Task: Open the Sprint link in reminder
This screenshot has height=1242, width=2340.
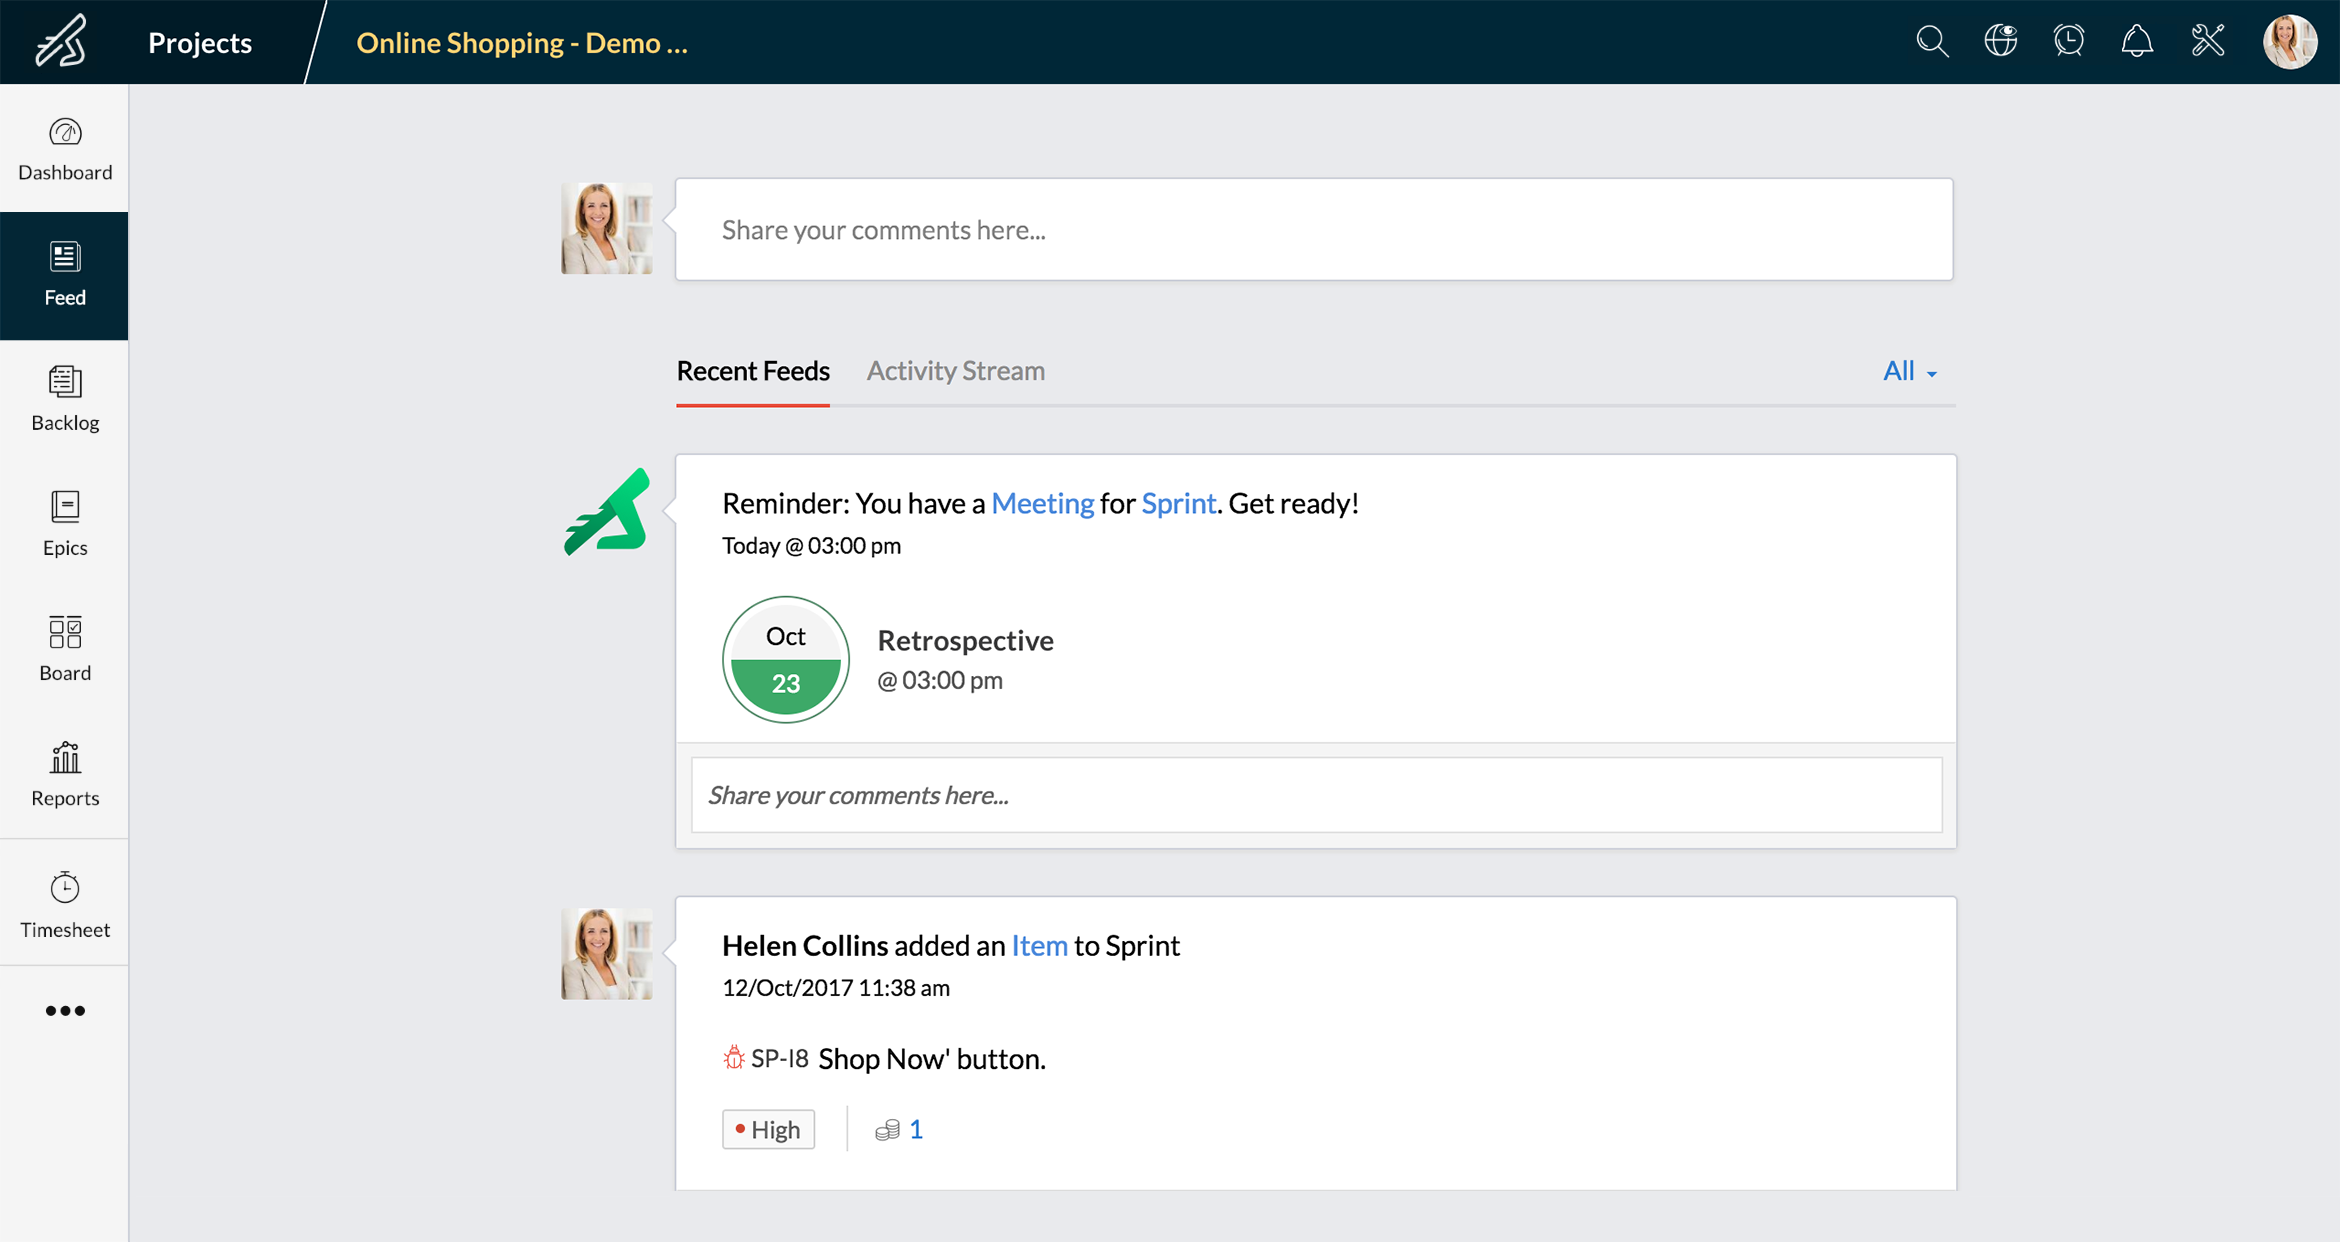Action: [x=1178, y=503]
